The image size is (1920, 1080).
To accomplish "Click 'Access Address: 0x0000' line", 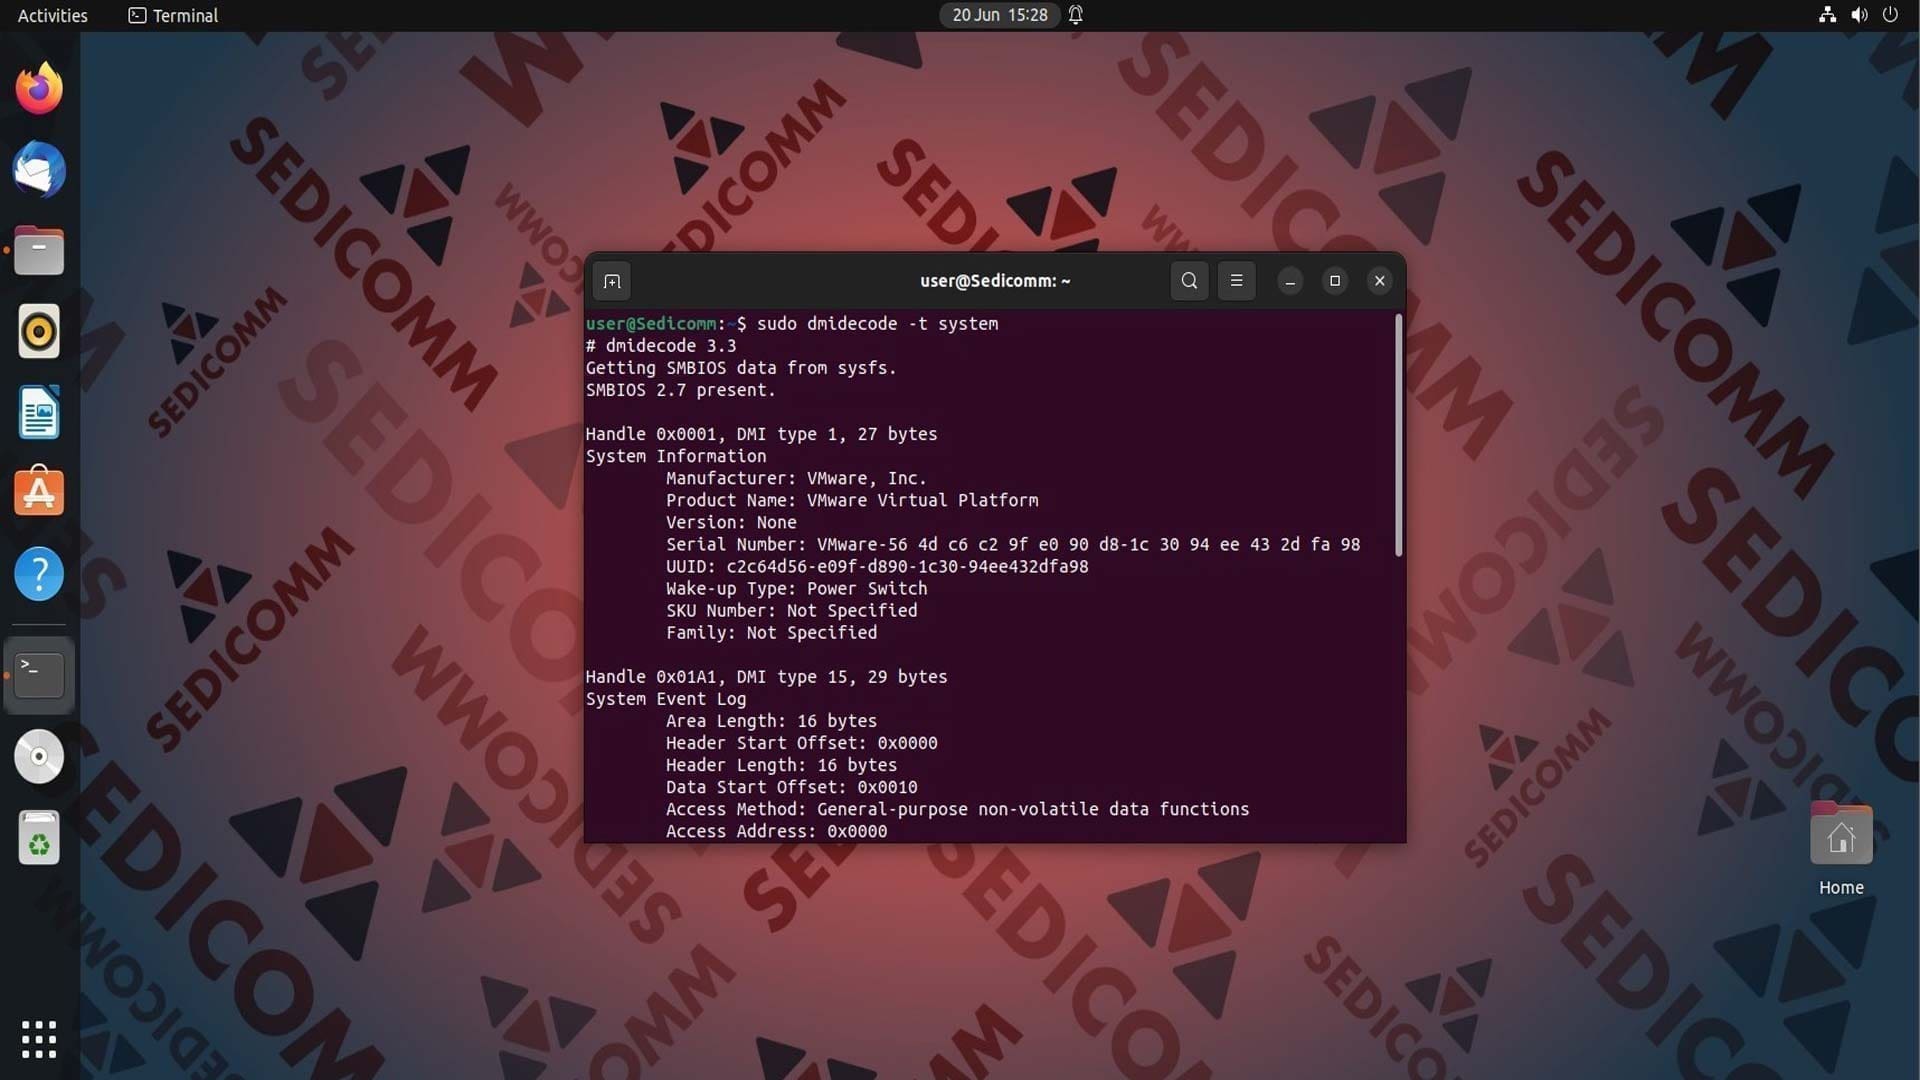I will click(x=776, y=831).
